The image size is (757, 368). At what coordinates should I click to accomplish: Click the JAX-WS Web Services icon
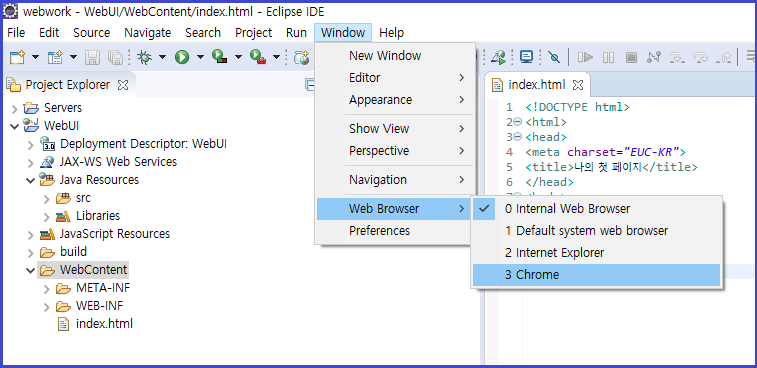pos(47,162)
